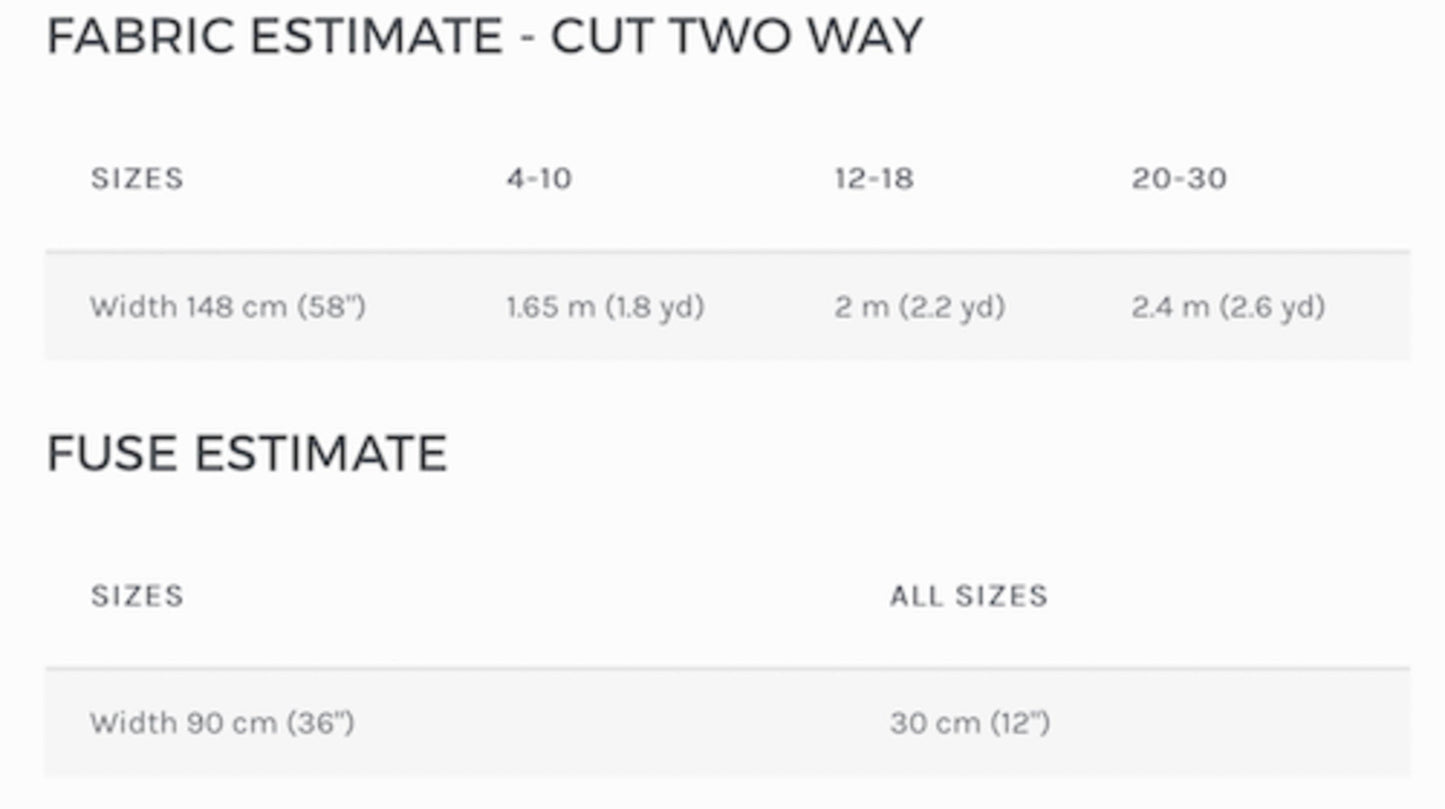Image resolution: width=1445 pixels, height=809 pixels.
Task: Click the Fuse Estimate heading
Action: click(246, 453)
